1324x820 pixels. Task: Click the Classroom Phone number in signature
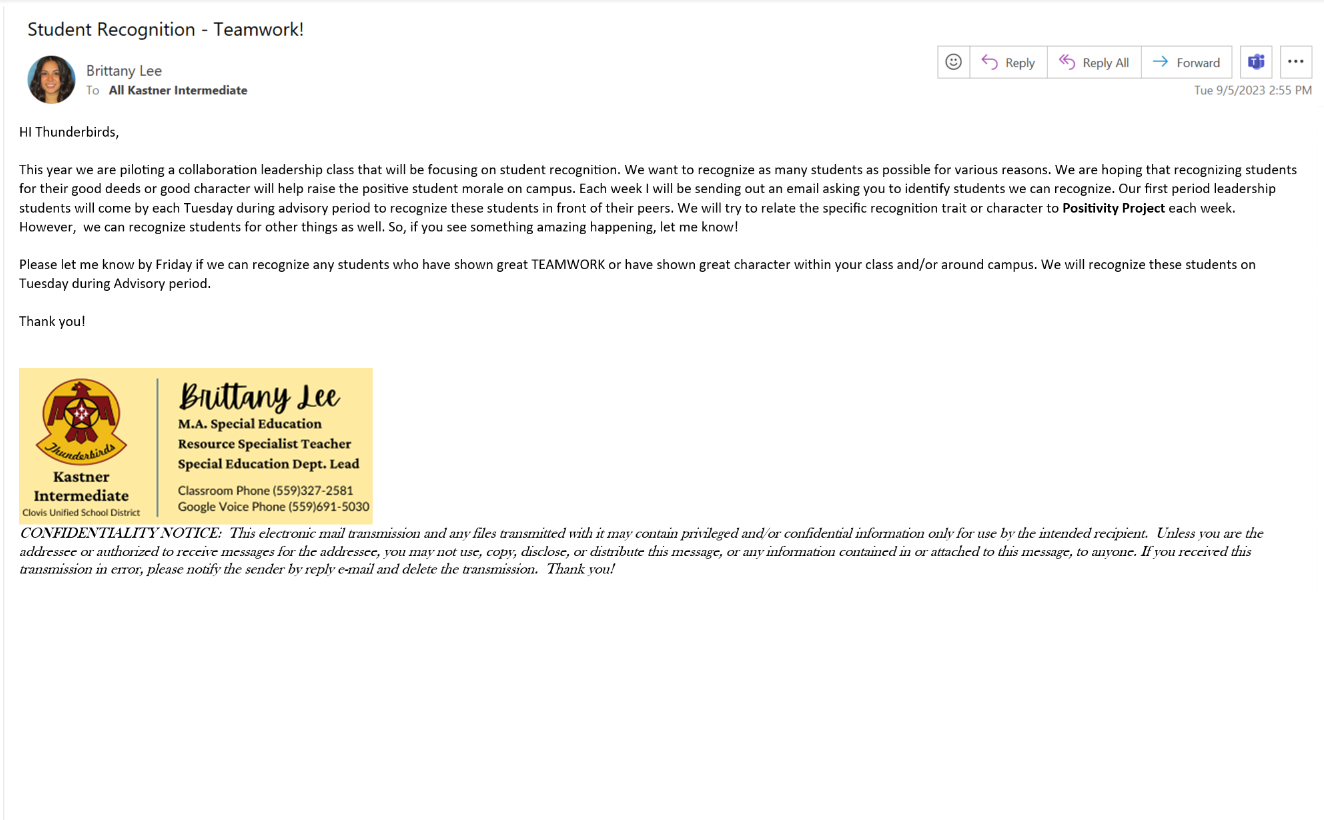point(312,491)
